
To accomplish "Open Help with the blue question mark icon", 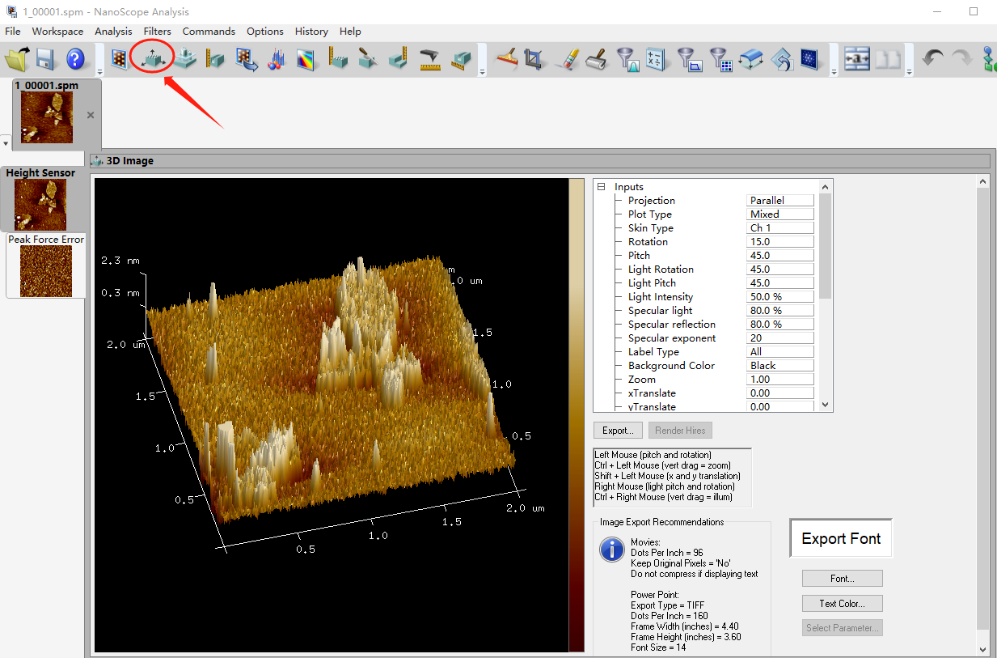I will click(x=76, y=60).
